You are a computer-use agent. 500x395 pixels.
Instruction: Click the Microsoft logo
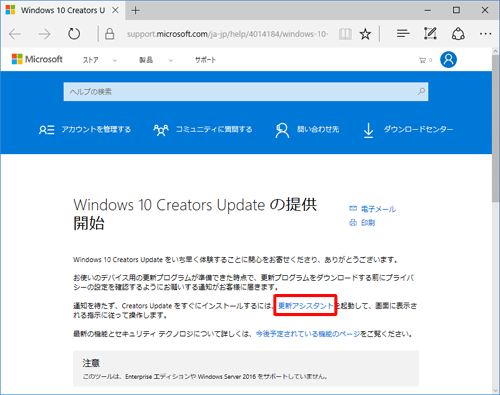tap(37, 59)
